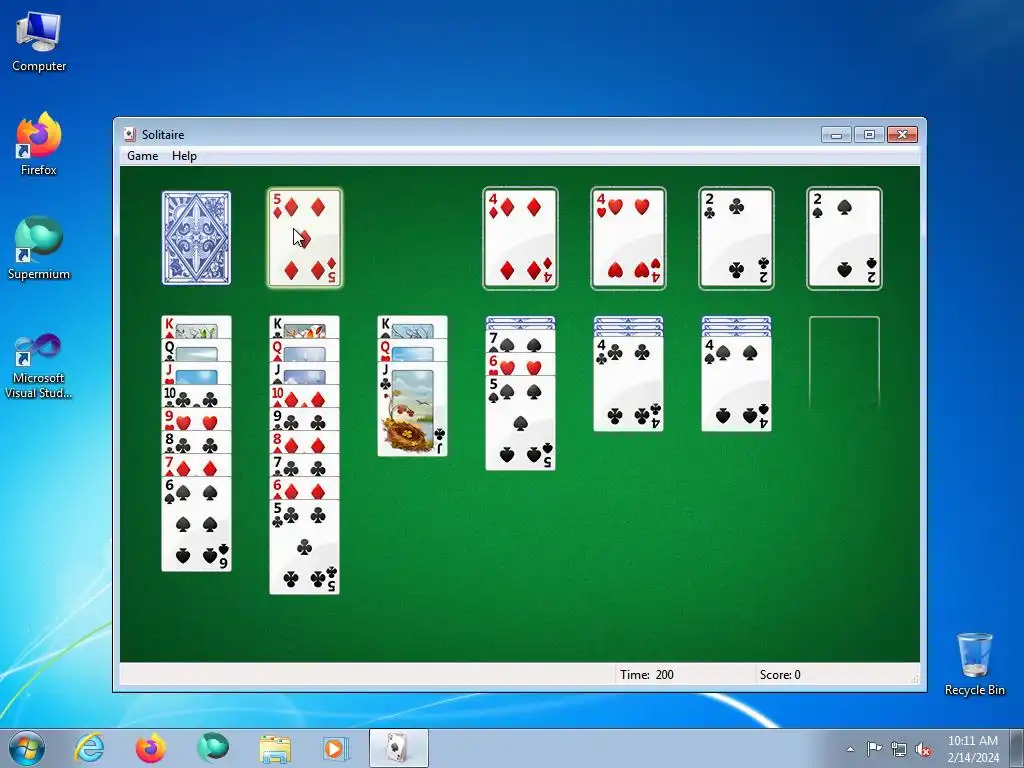Select the 4 of spades in sixth column
This screenshot has width=1024, height=768.
[x=737, y=384]
